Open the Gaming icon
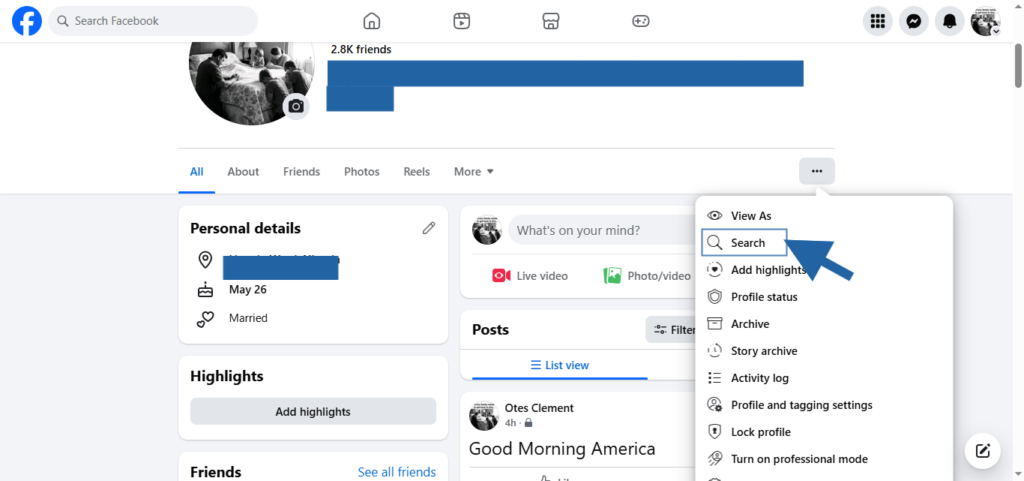Image resolution: width=1024 pixels, height=481 pixels. (640, 21)
